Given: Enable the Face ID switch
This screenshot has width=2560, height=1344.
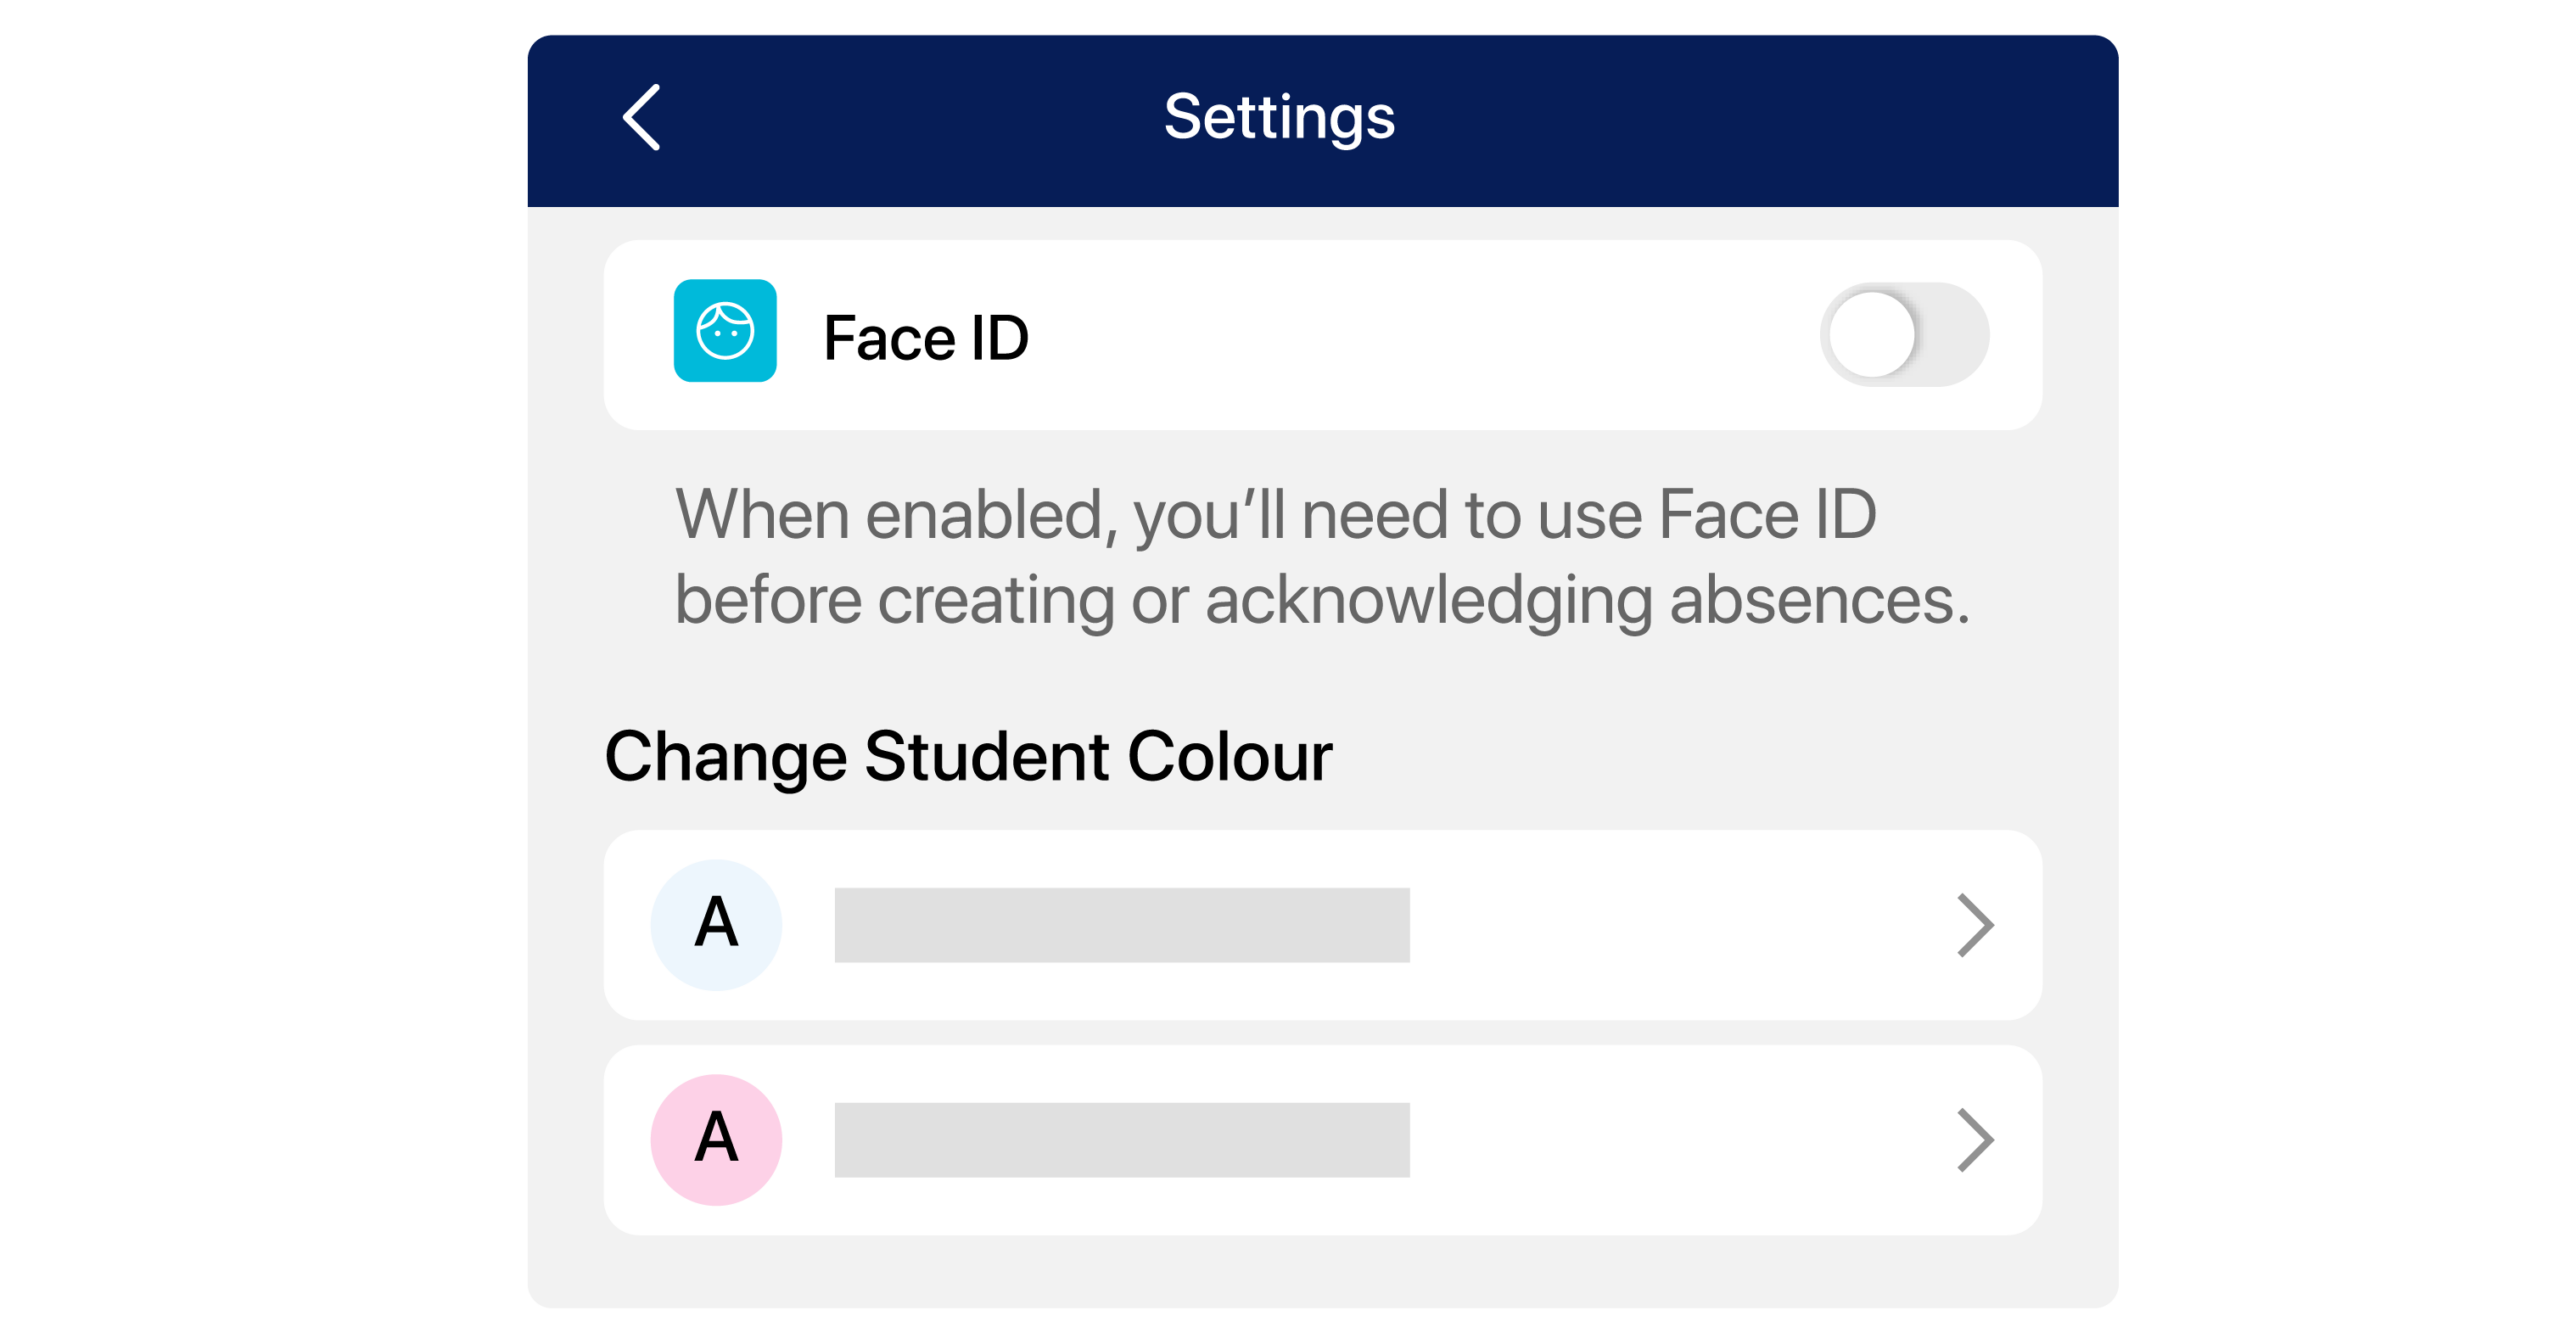Looking at the screenshot, I should (x=1904, y=335).
